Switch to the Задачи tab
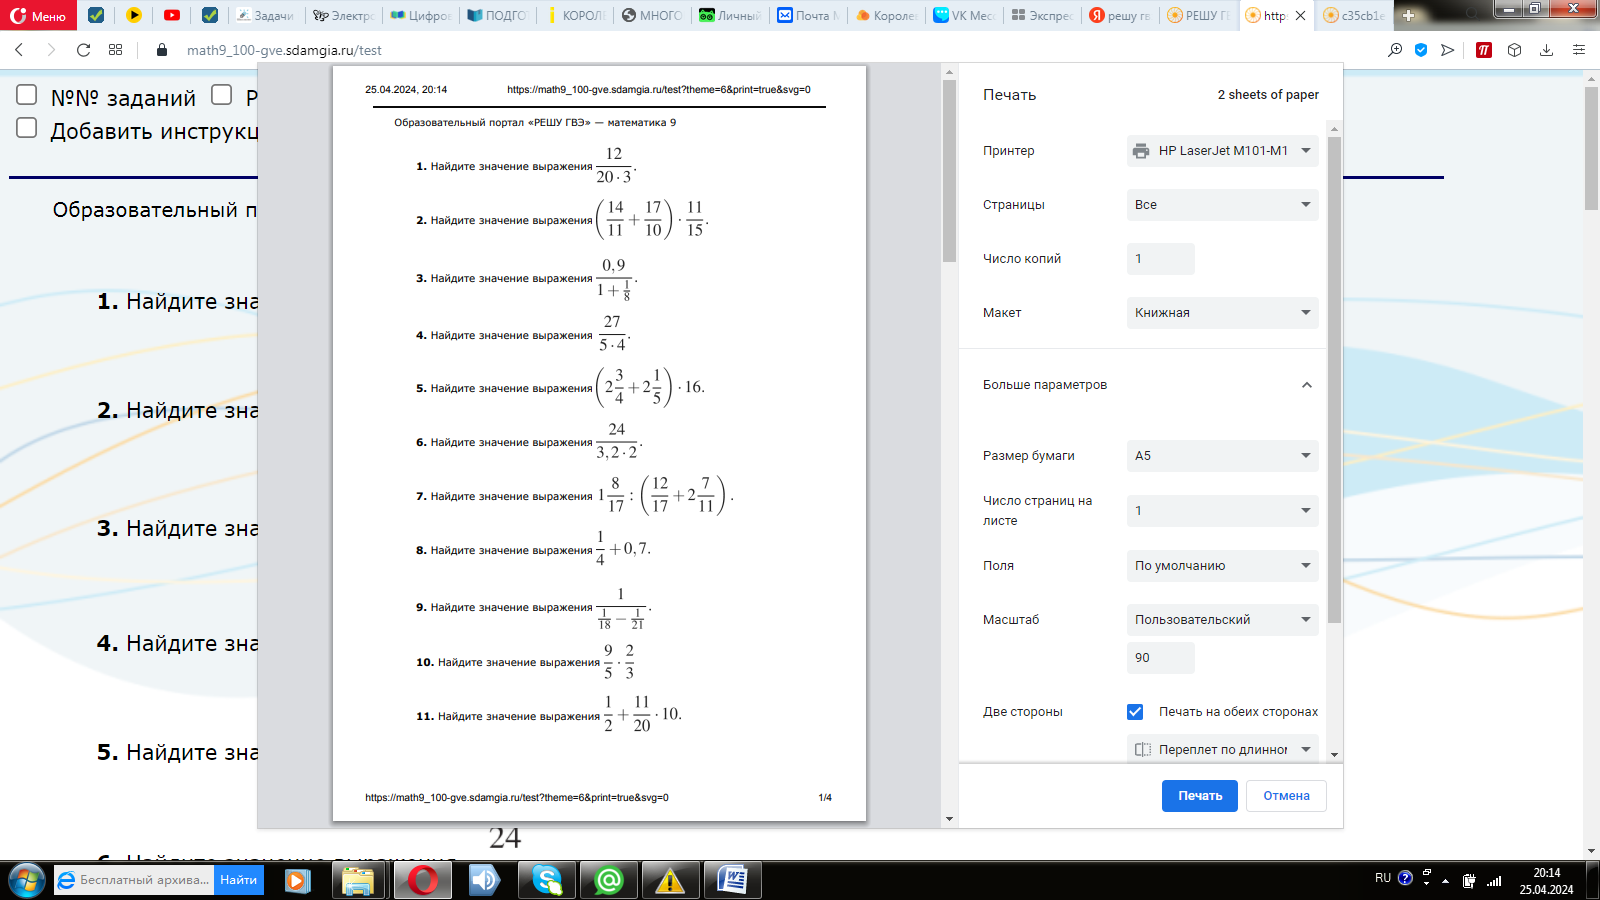Screen dimensions: 1600x900 [267, 15]
